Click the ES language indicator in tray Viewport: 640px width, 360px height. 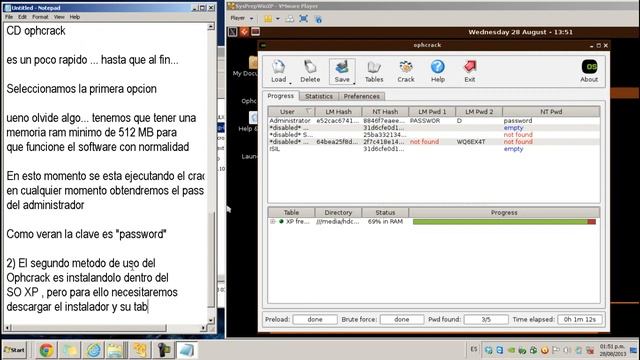(x=473, y=349)
